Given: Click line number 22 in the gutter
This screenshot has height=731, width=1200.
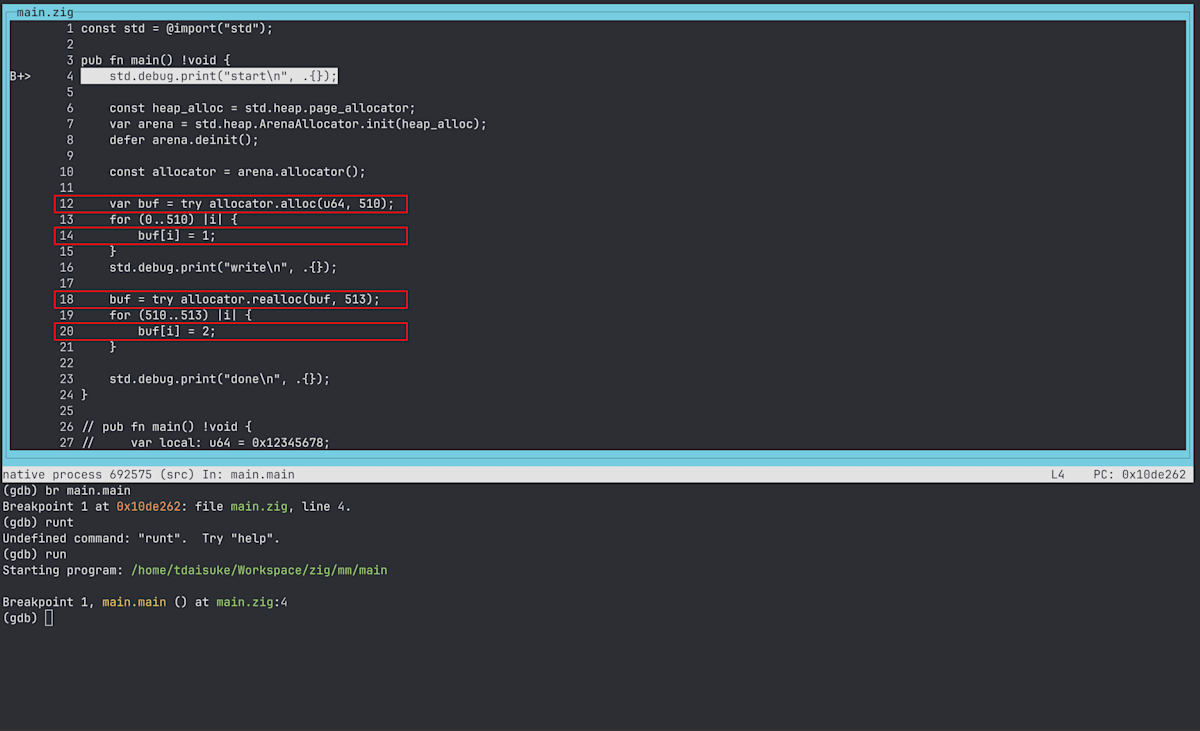Looking at the screenshot, I should 66,363.
